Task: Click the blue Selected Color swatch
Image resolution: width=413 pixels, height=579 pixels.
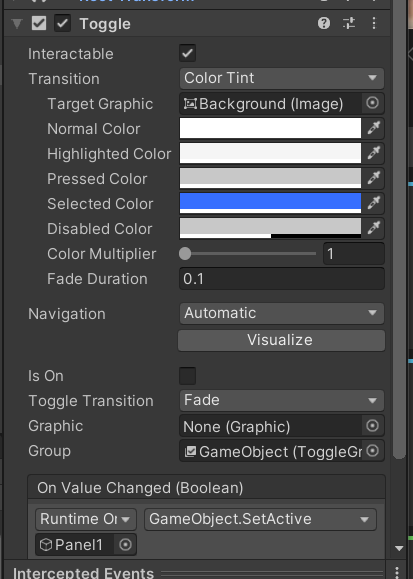Action: (x=270, y=203)
